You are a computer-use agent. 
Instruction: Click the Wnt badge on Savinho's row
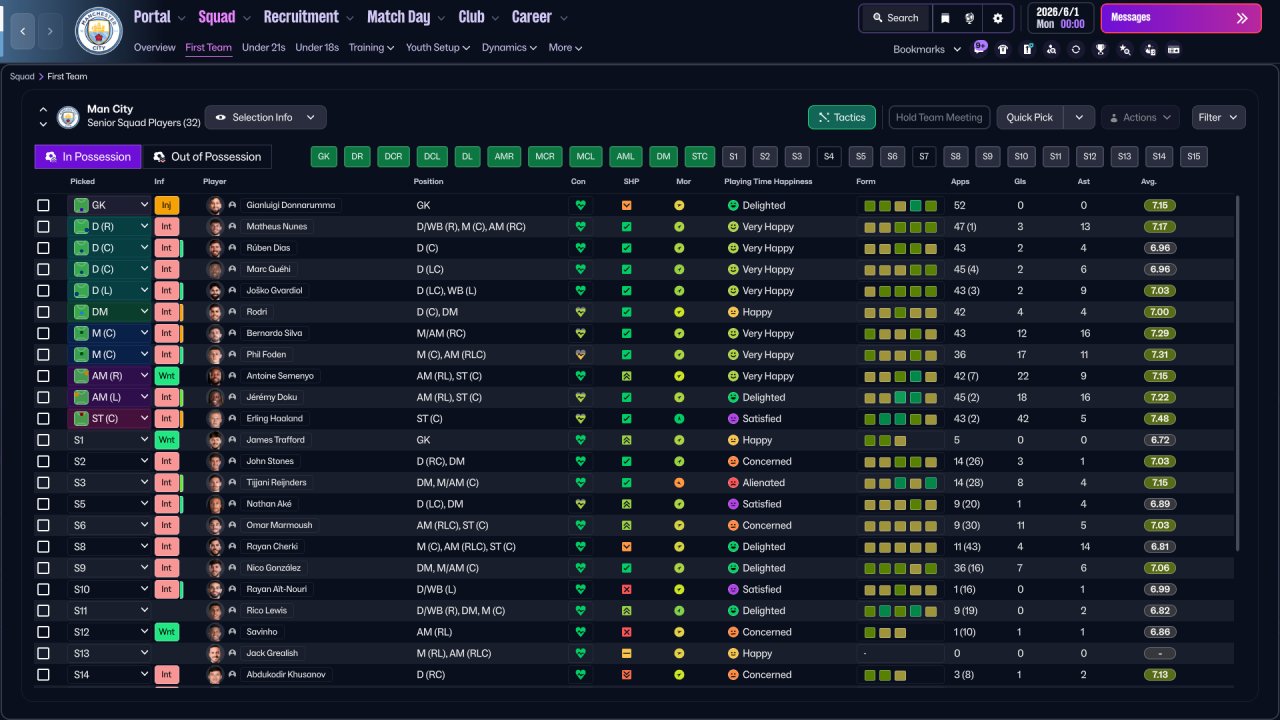[166, 632]
